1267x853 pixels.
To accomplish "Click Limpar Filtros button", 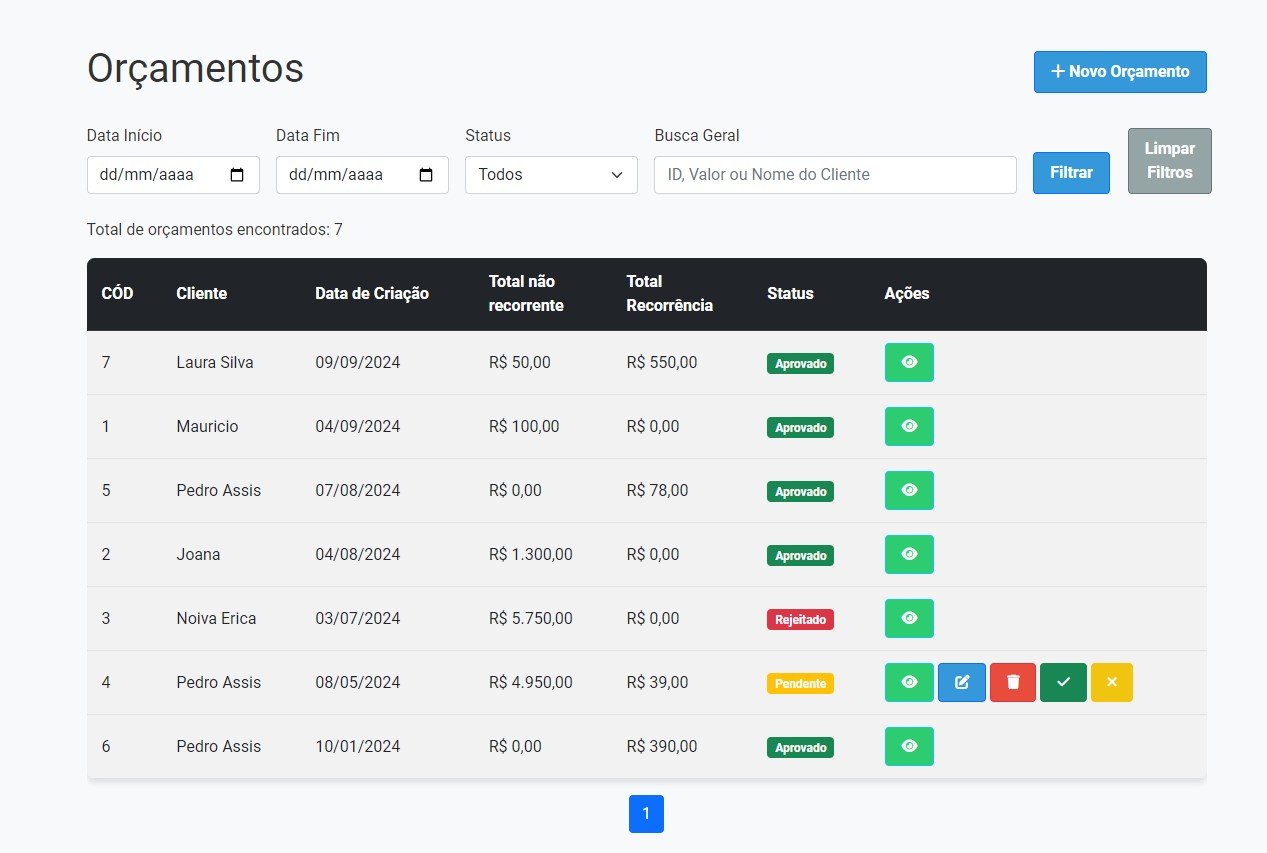I will point(1169,161).
